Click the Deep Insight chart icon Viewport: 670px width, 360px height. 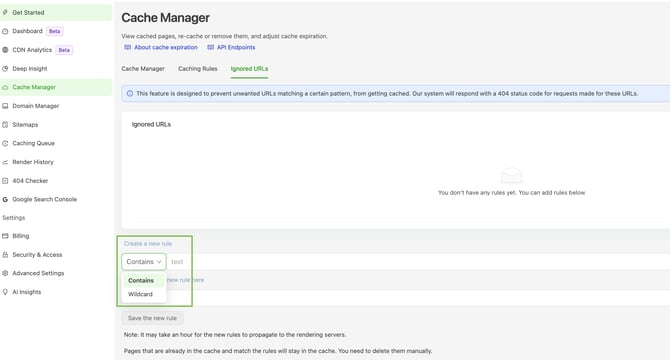[x=5, y=68]
